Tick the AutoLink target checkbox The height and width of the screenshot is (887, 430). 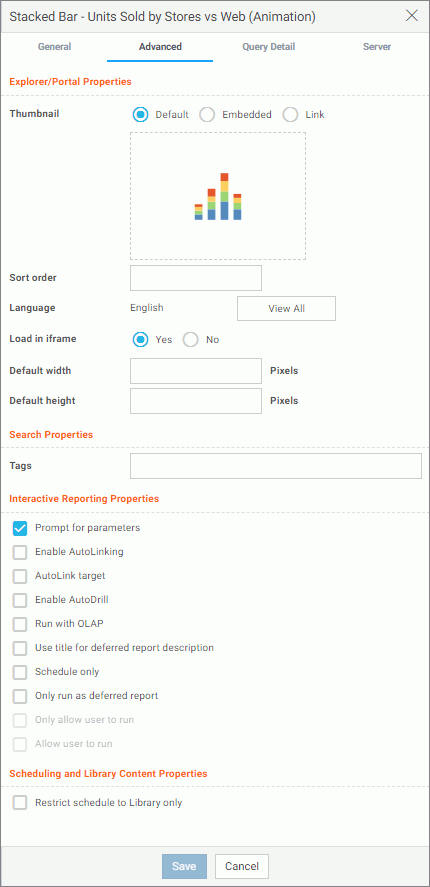click(20, 576)
